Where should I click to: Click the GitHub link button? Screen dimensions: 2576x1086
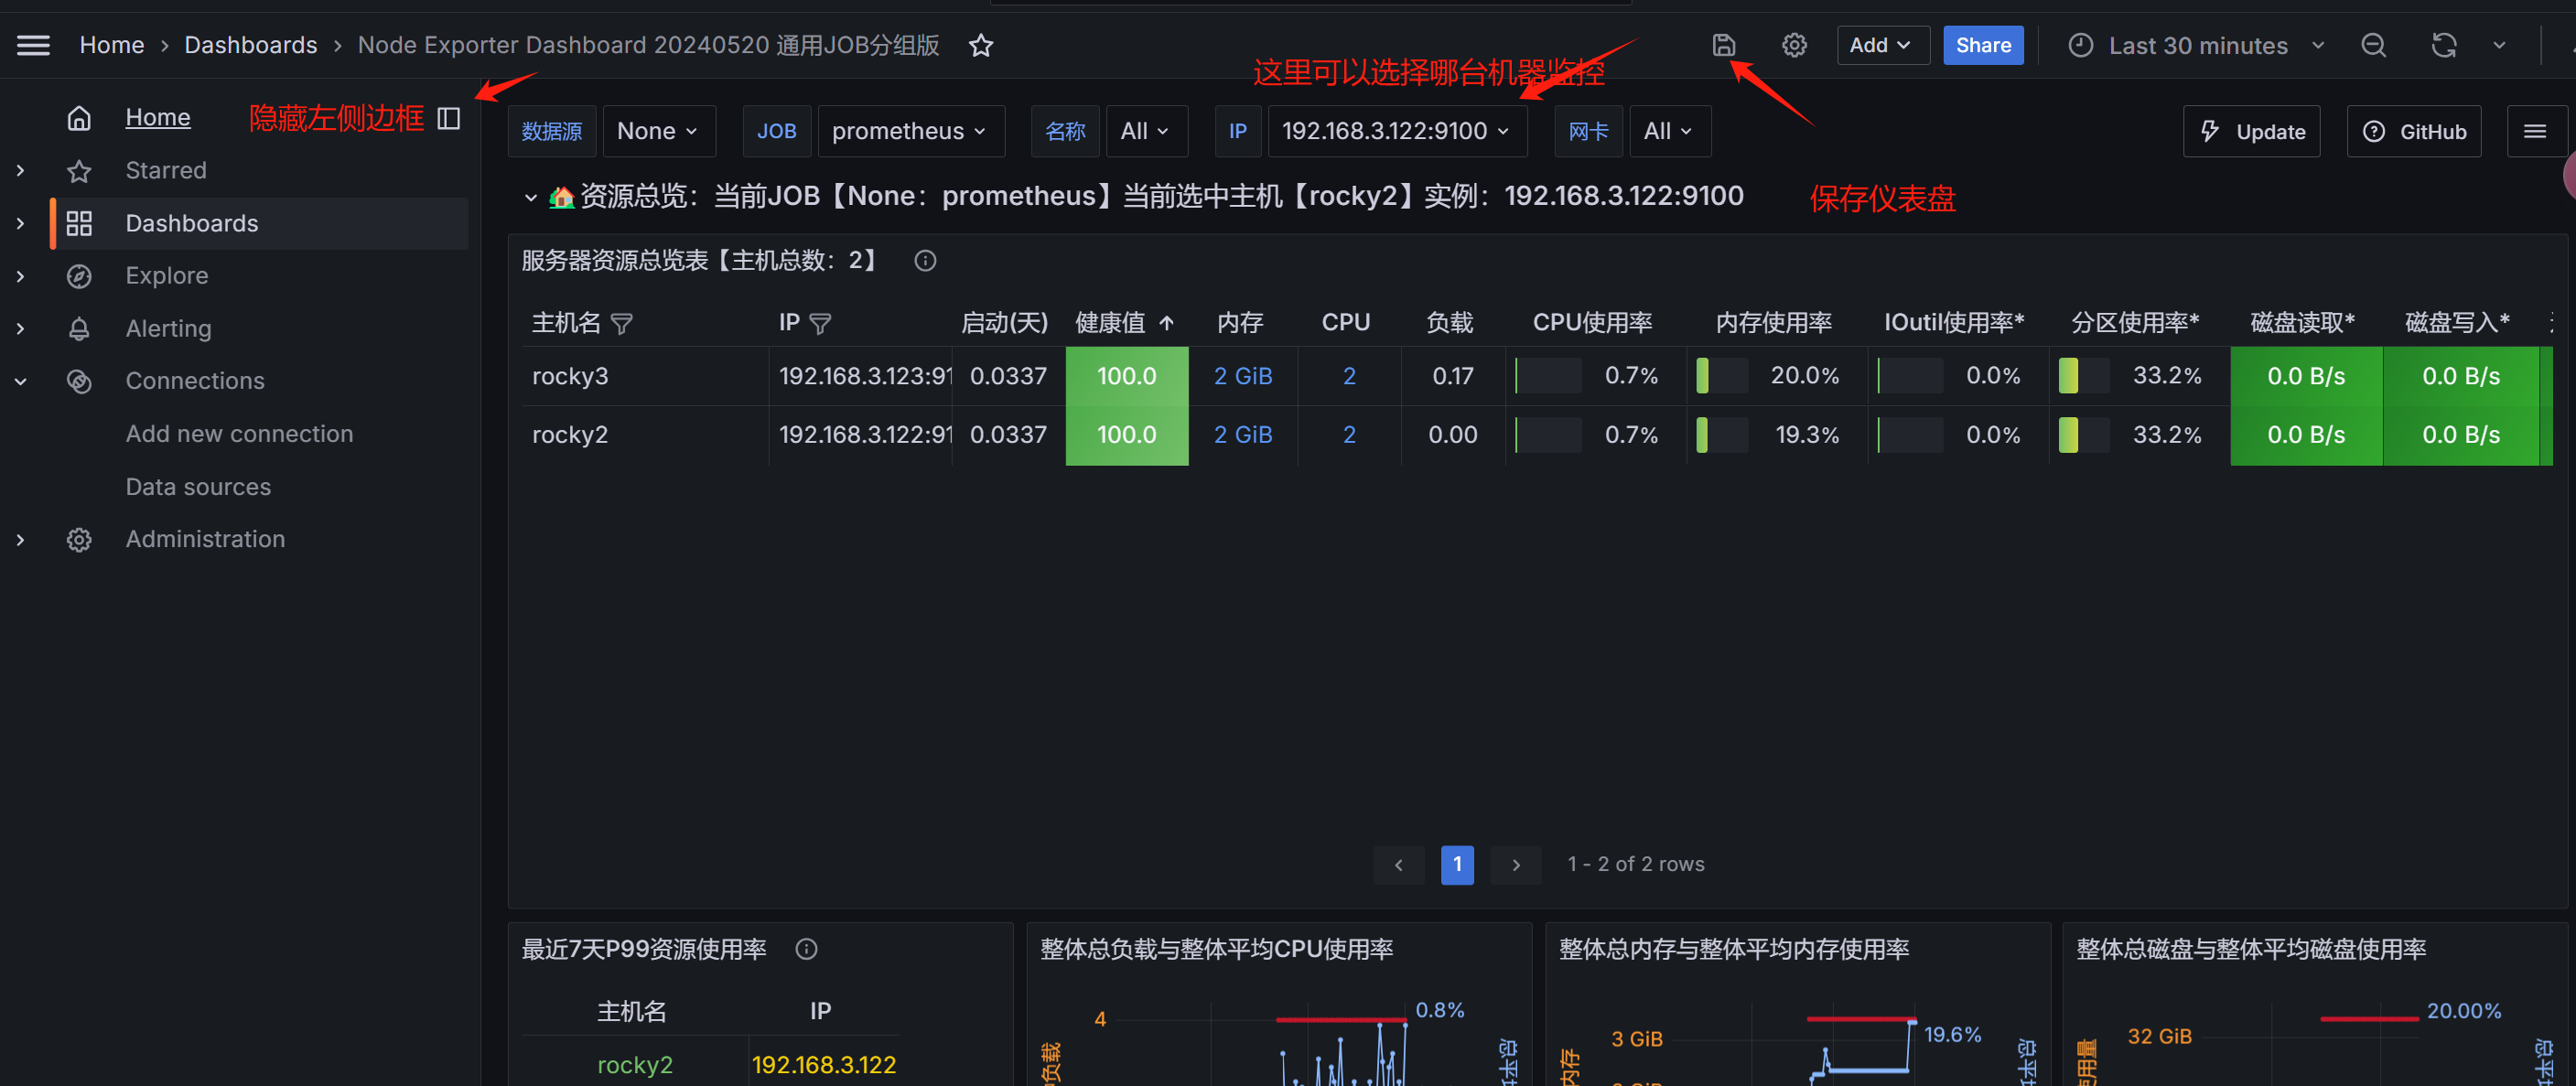(x=2413, y=131)
